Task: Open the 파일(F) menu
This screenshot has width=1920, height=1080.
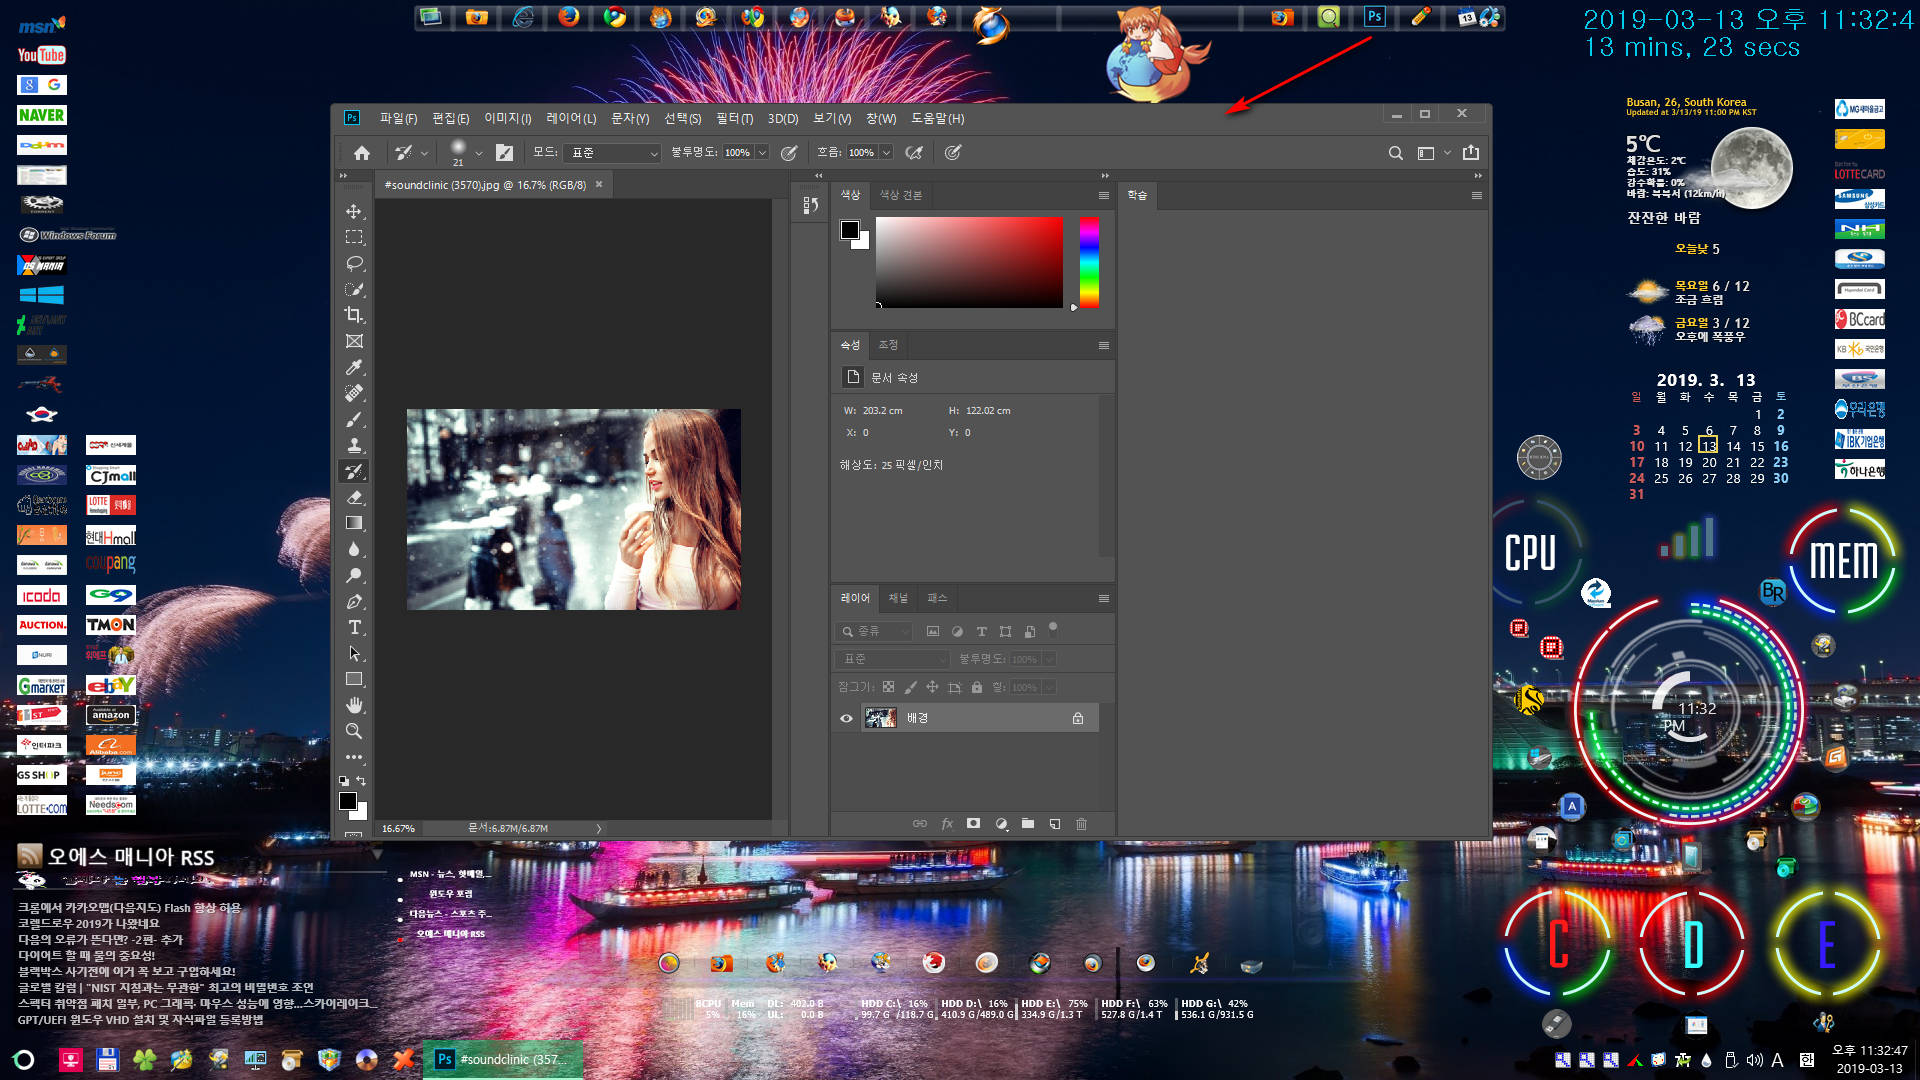Action: coord(398,118)
